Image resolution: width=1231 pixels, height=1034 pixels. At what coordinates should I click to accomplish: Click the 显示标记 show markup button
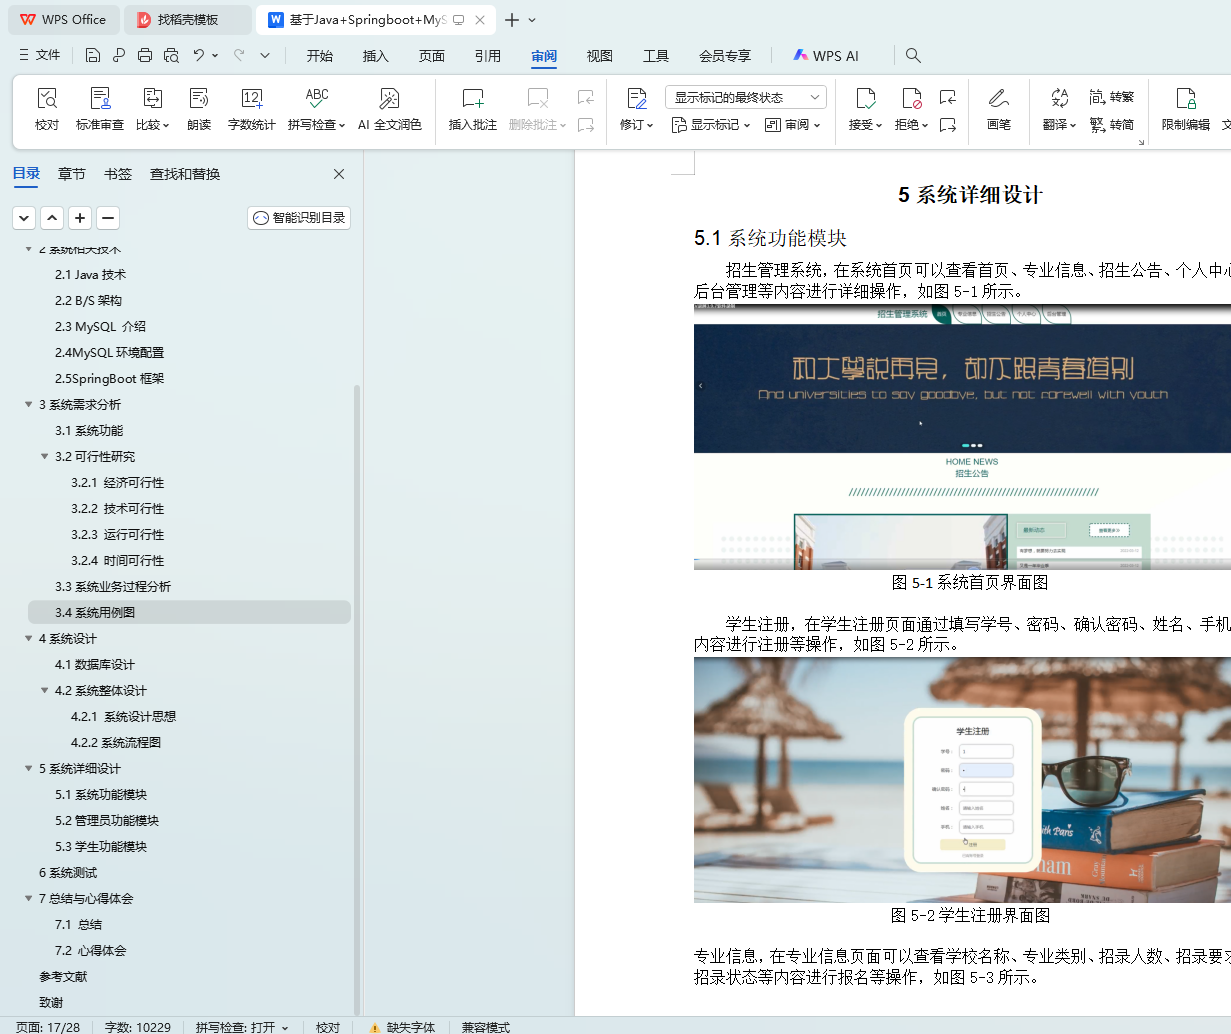click(710, 125)
